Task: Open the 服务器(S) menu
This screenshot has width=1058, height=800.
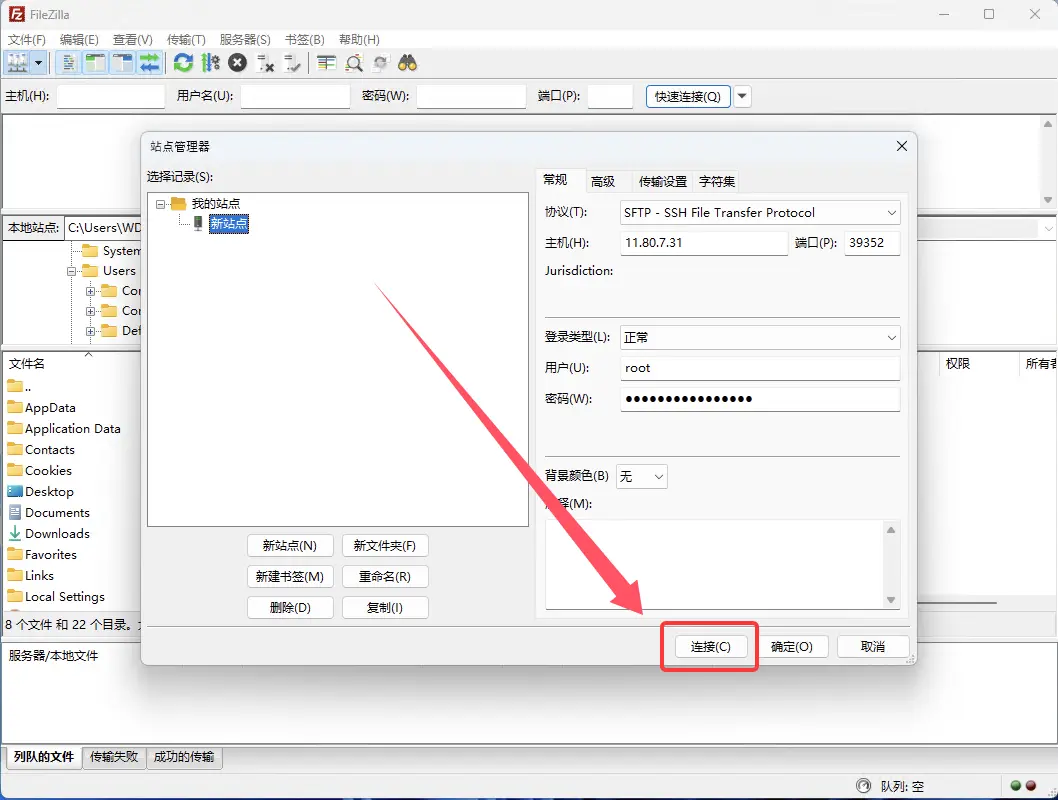Action: pos(245,39)
